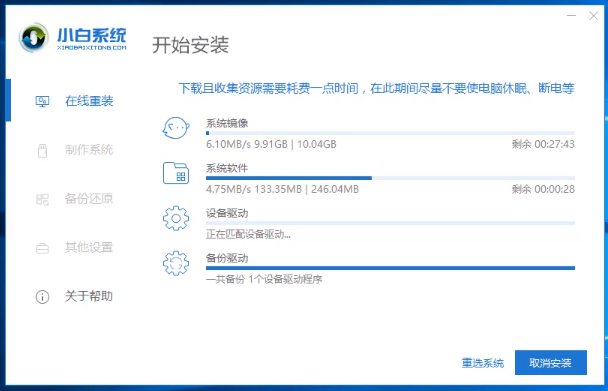Click the 系统软件 label
The height and width of the screenshot is (391, 608).
(x=227, y=168)
